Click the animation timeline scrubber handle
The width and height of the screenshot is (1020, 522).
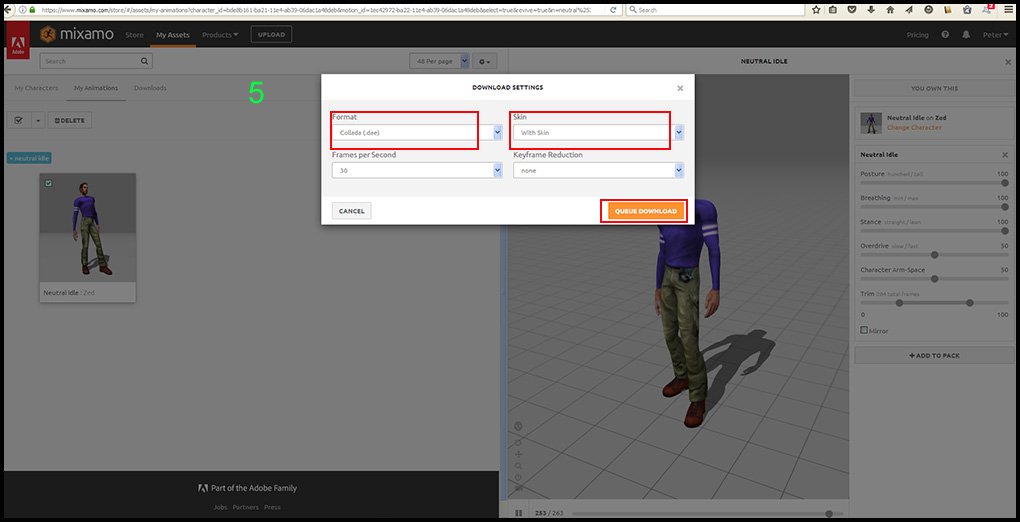pyautogui.click(x=829, y=514)
